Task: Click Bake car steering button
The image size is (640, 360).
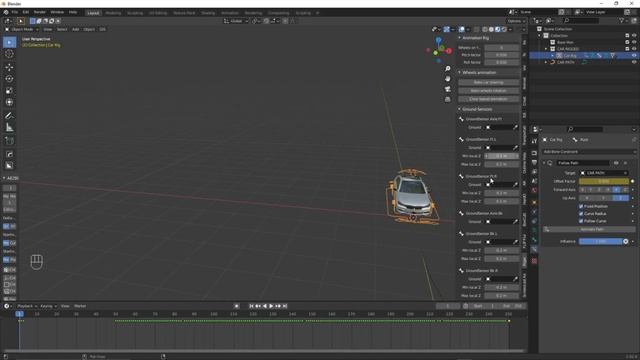Action: (489, 82)
